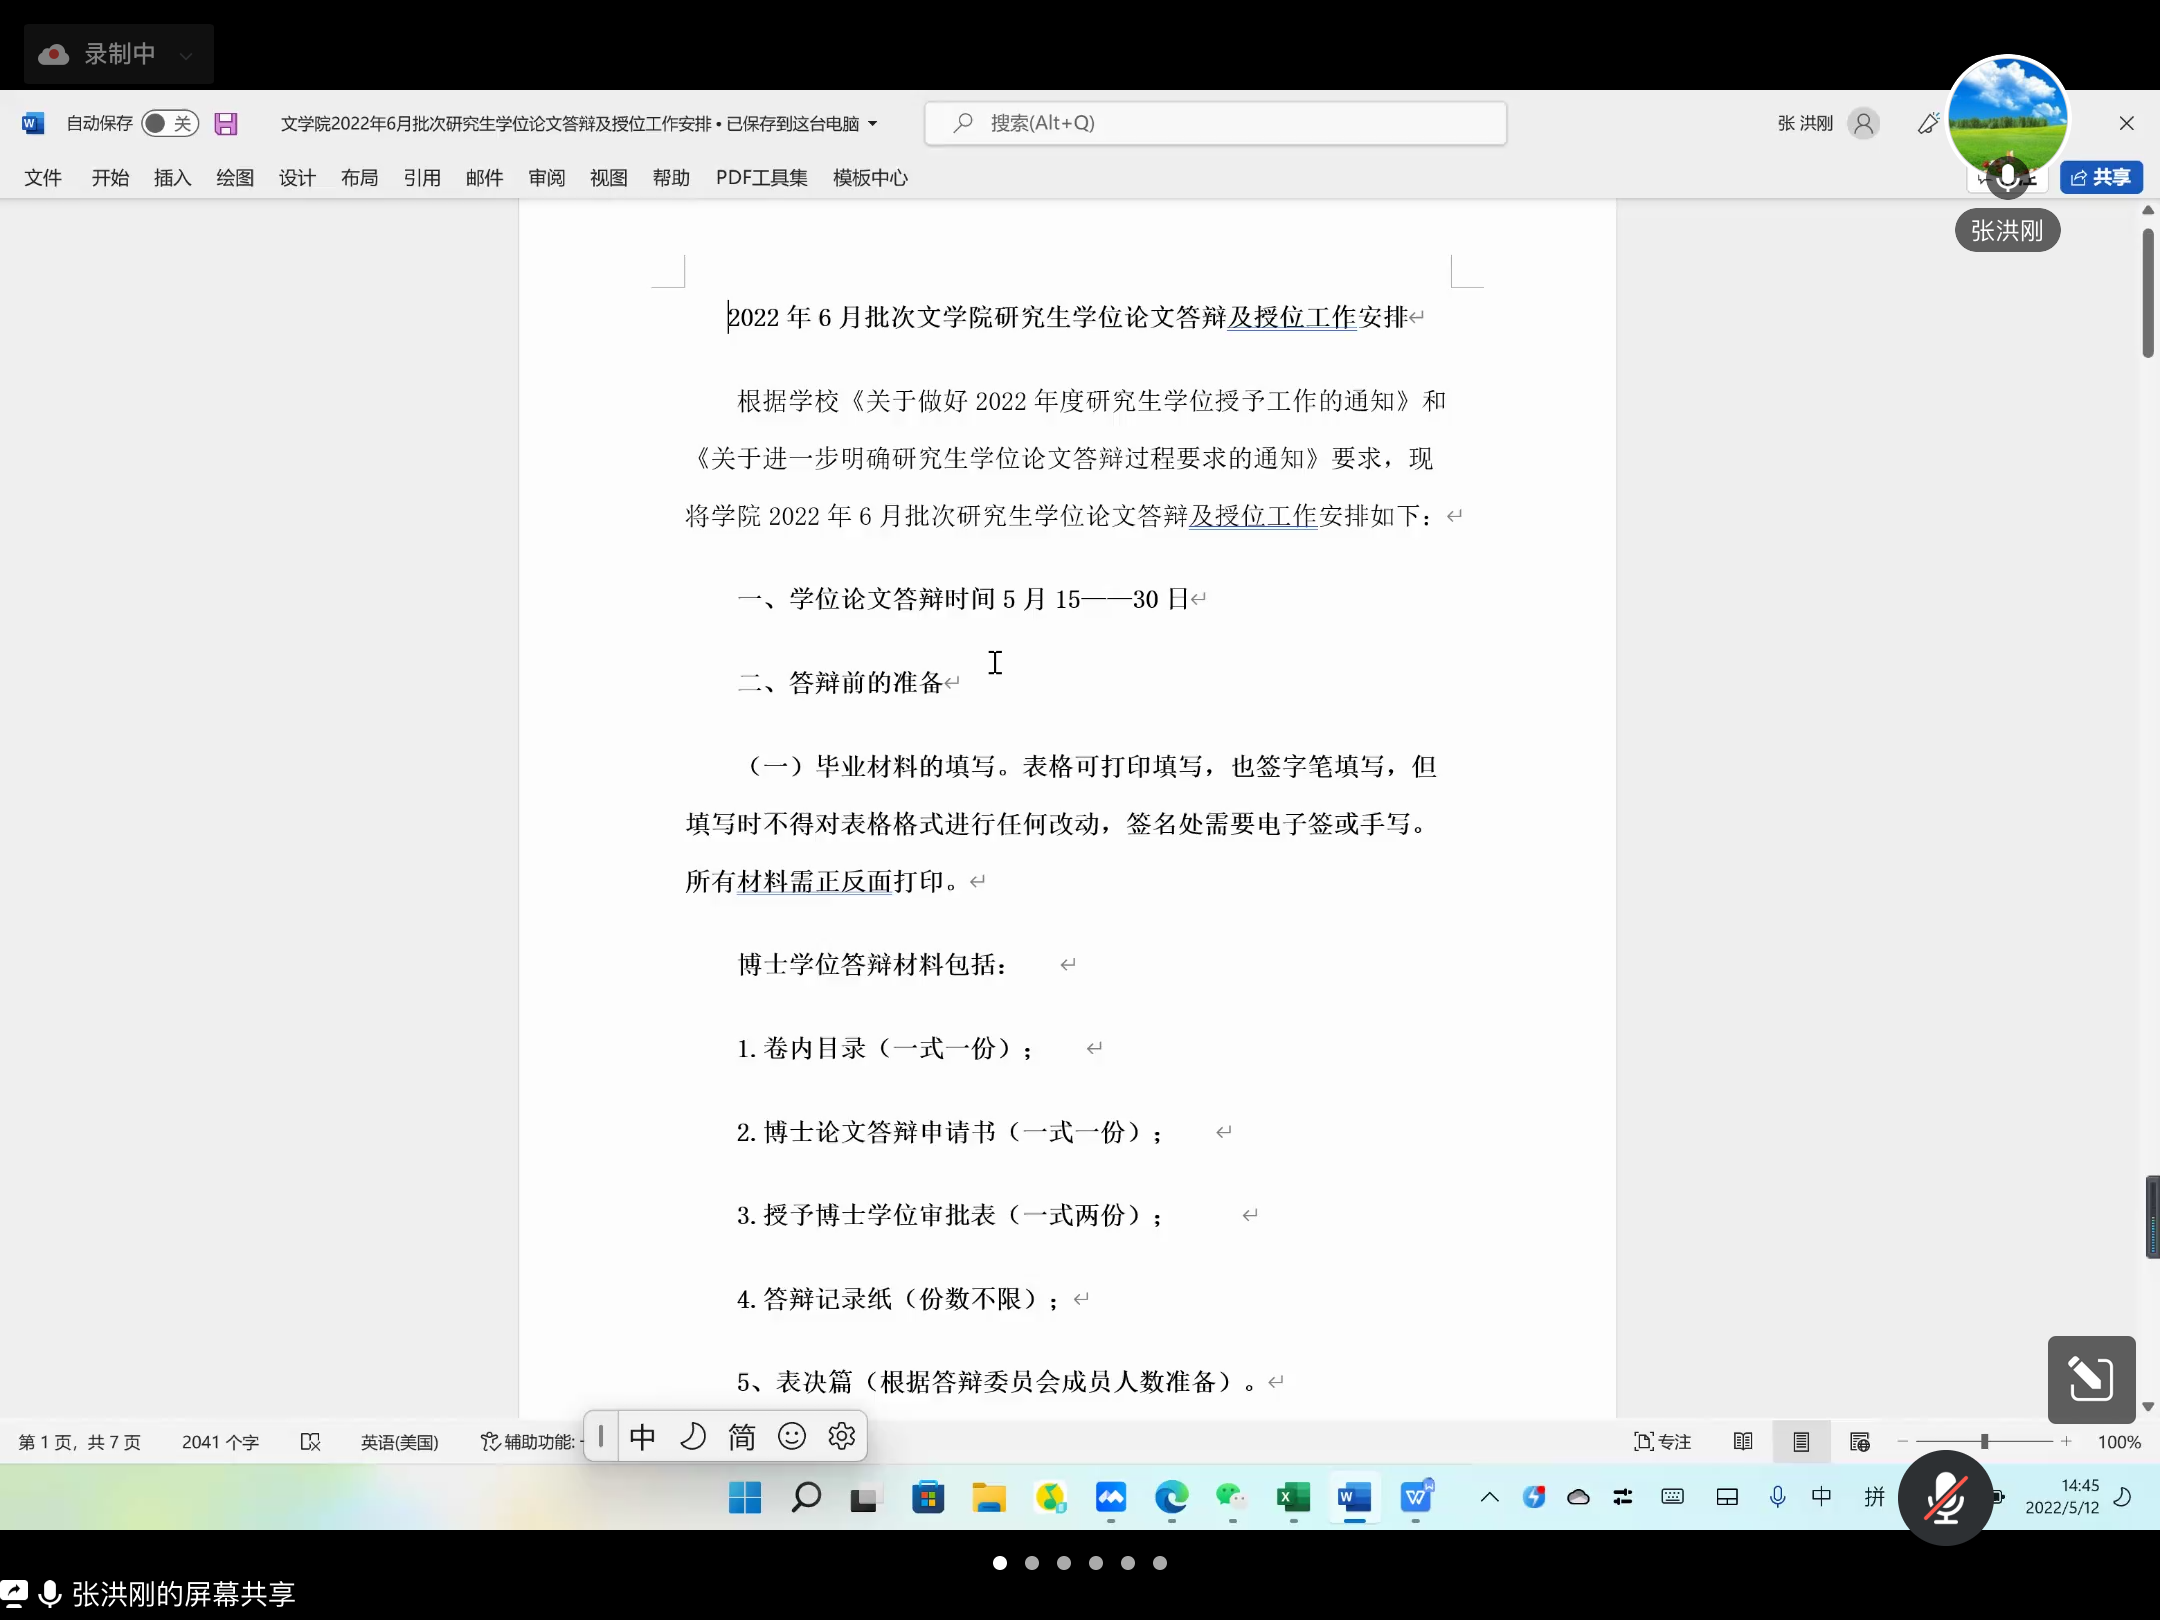The image size is (2160, 1620).
Task: Expand the document title dropdown arrow
Action: [x=873, y=124]
